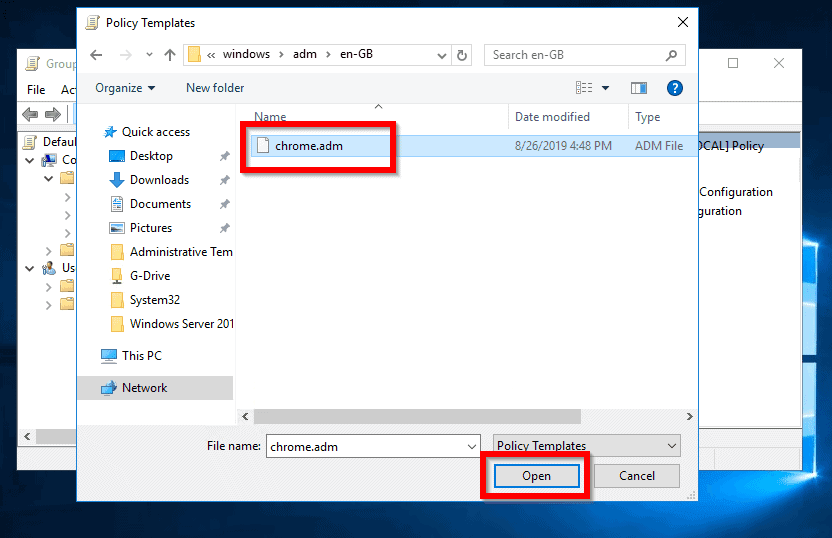Click the Cancel button
Viewport: 832px width, 538px height.
pos(637,476)
